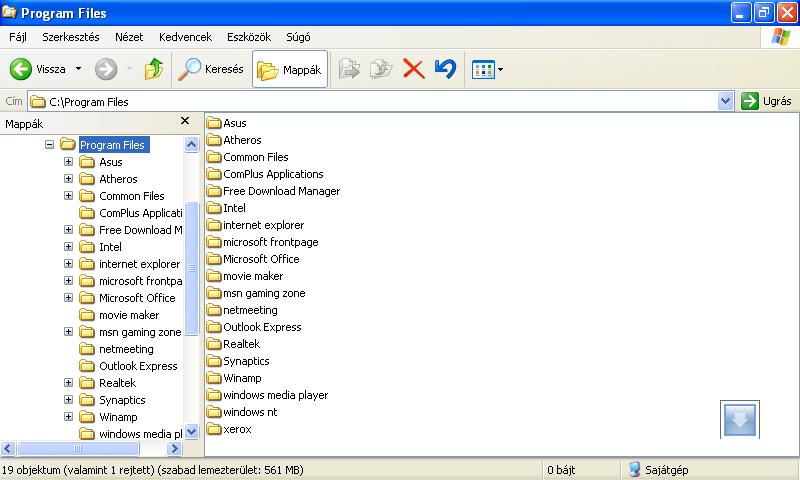Select windows media player folder in list
This screenshot has height=480, width=800.
coord(267,395)
